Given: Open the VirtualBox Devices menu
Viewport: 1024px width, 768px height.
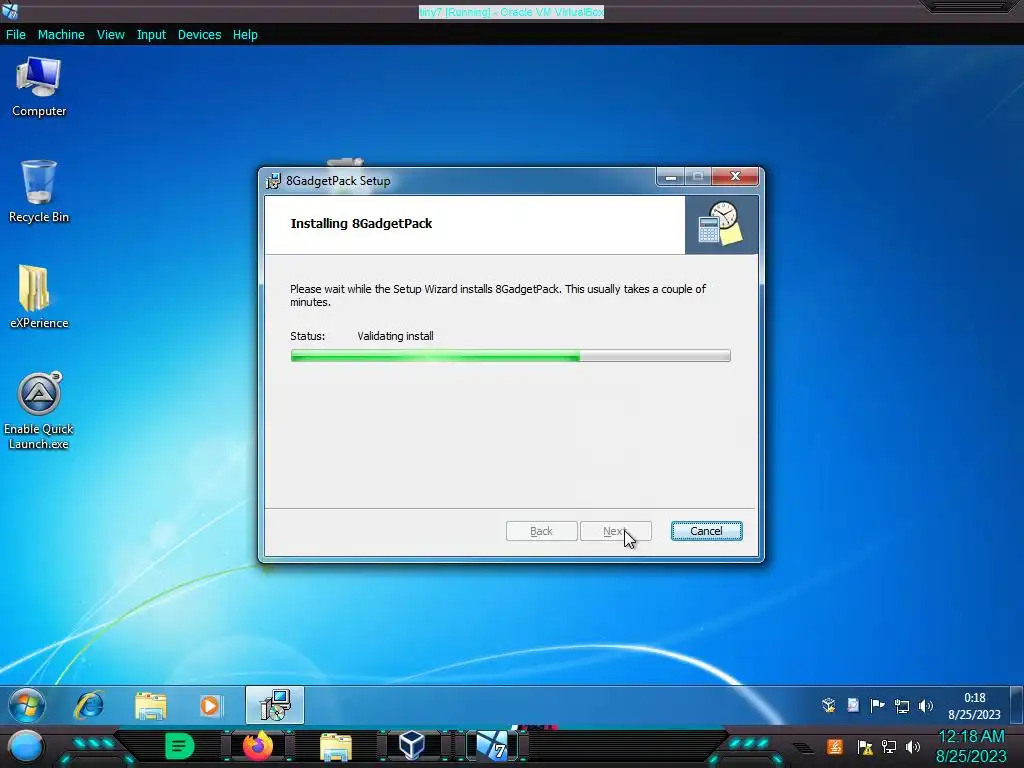Looking at the screenshot, I should (199, 35).
